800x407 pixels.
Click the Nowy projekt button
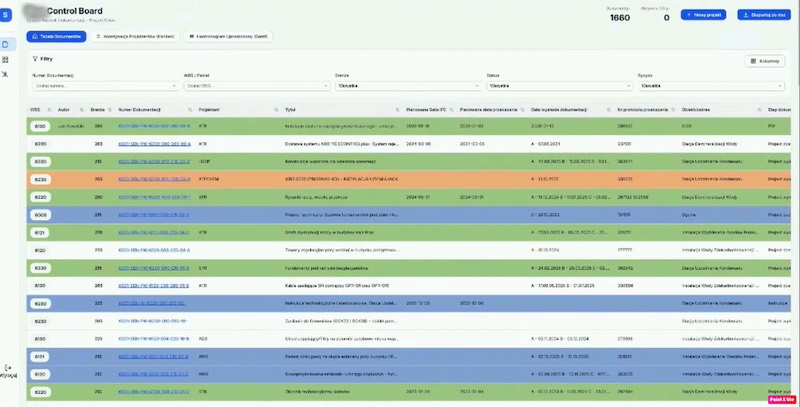click(704, 15)
